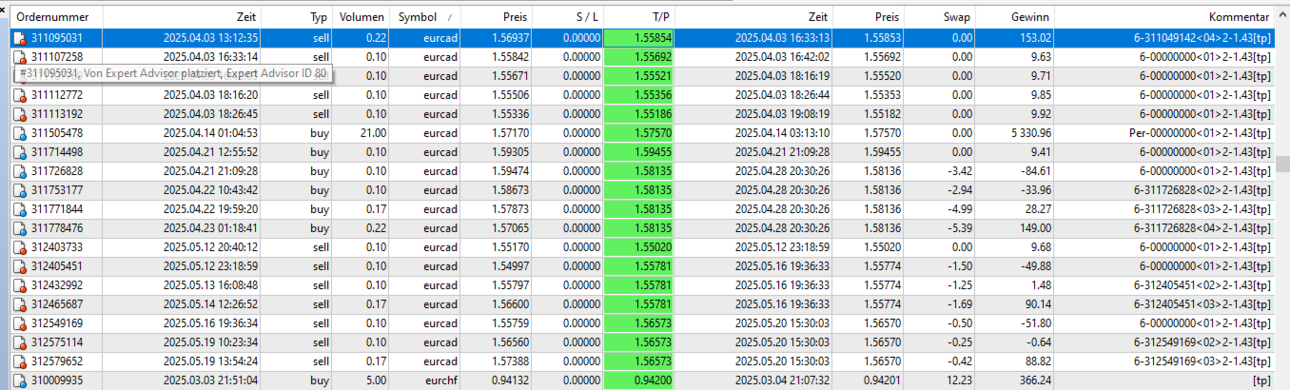The width and height of the screenshot is (1290, 390).
Task: Select the profit cell 149.00
Action: click(1034, 228)
